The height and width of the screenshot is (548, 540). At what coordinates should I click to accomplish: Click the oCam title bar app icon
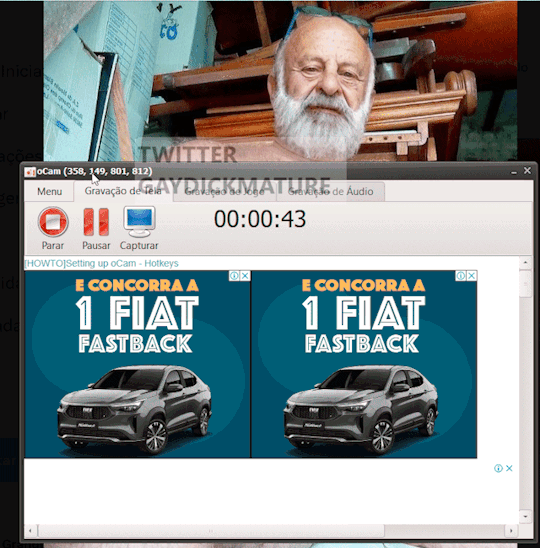click(30, 172)
